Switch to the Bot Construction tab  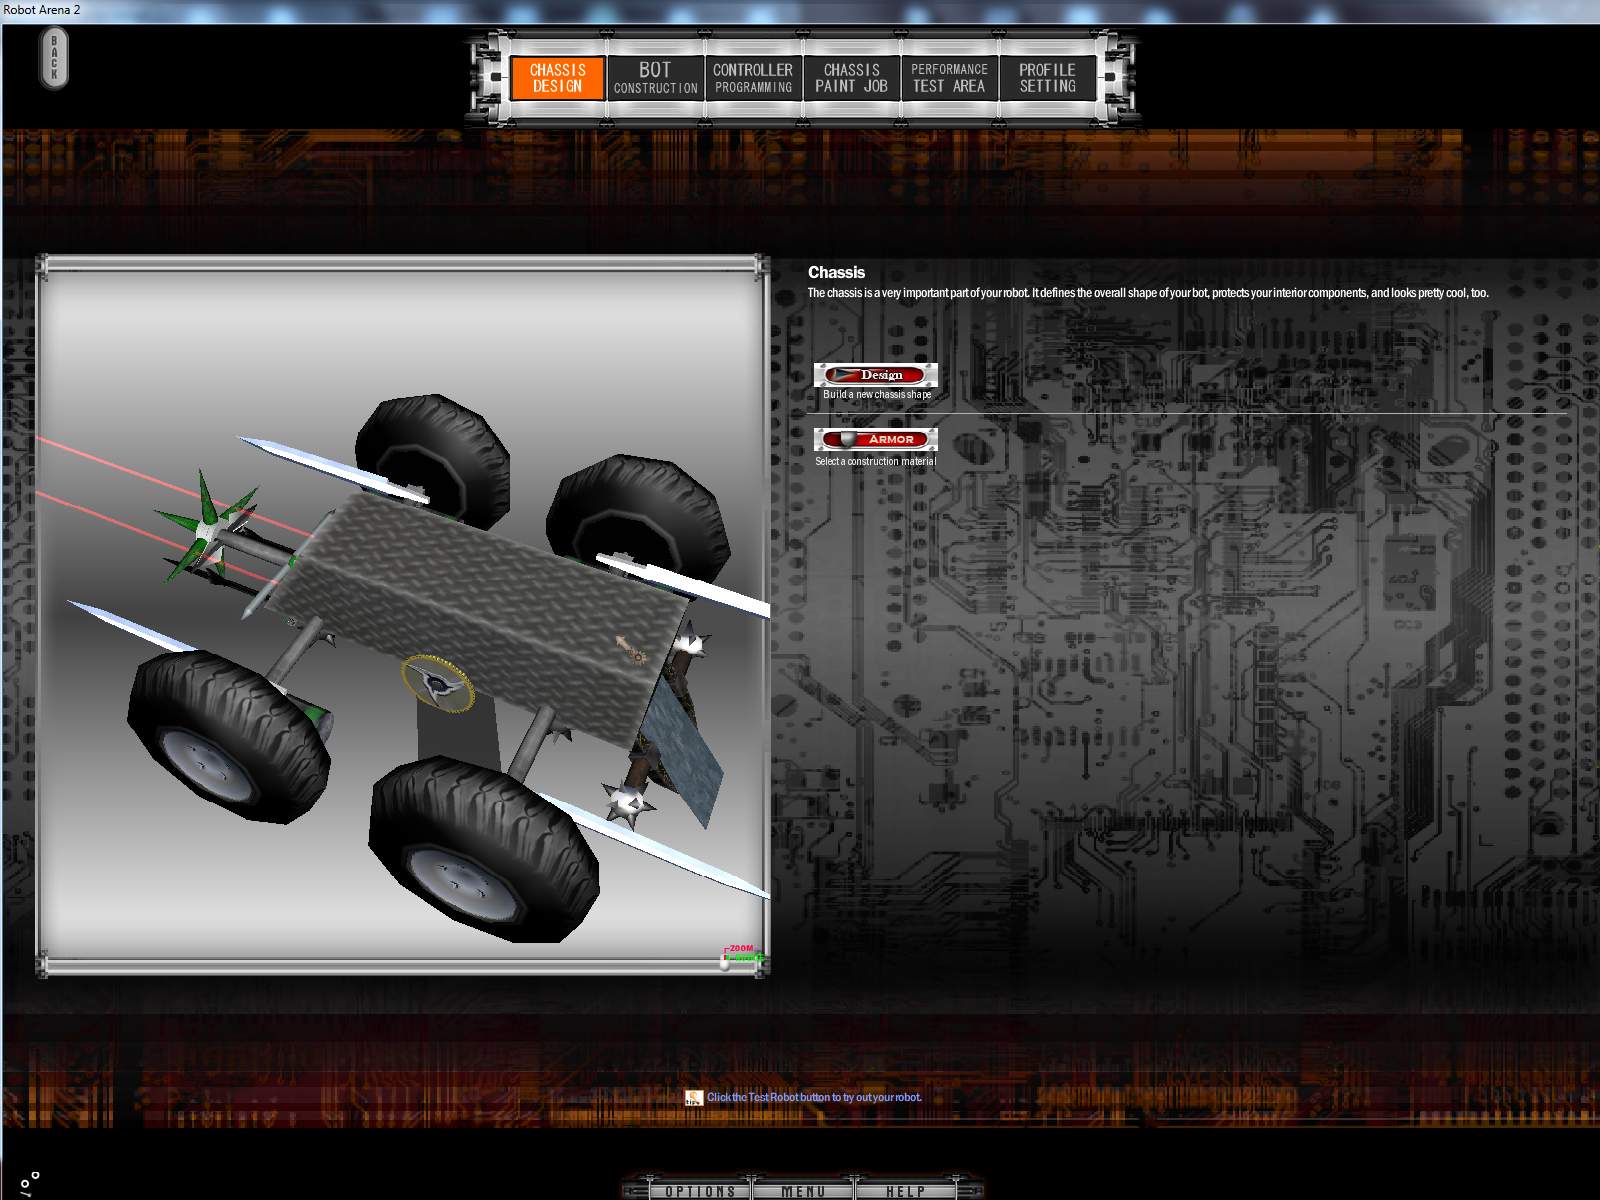[x=655, y=78]
